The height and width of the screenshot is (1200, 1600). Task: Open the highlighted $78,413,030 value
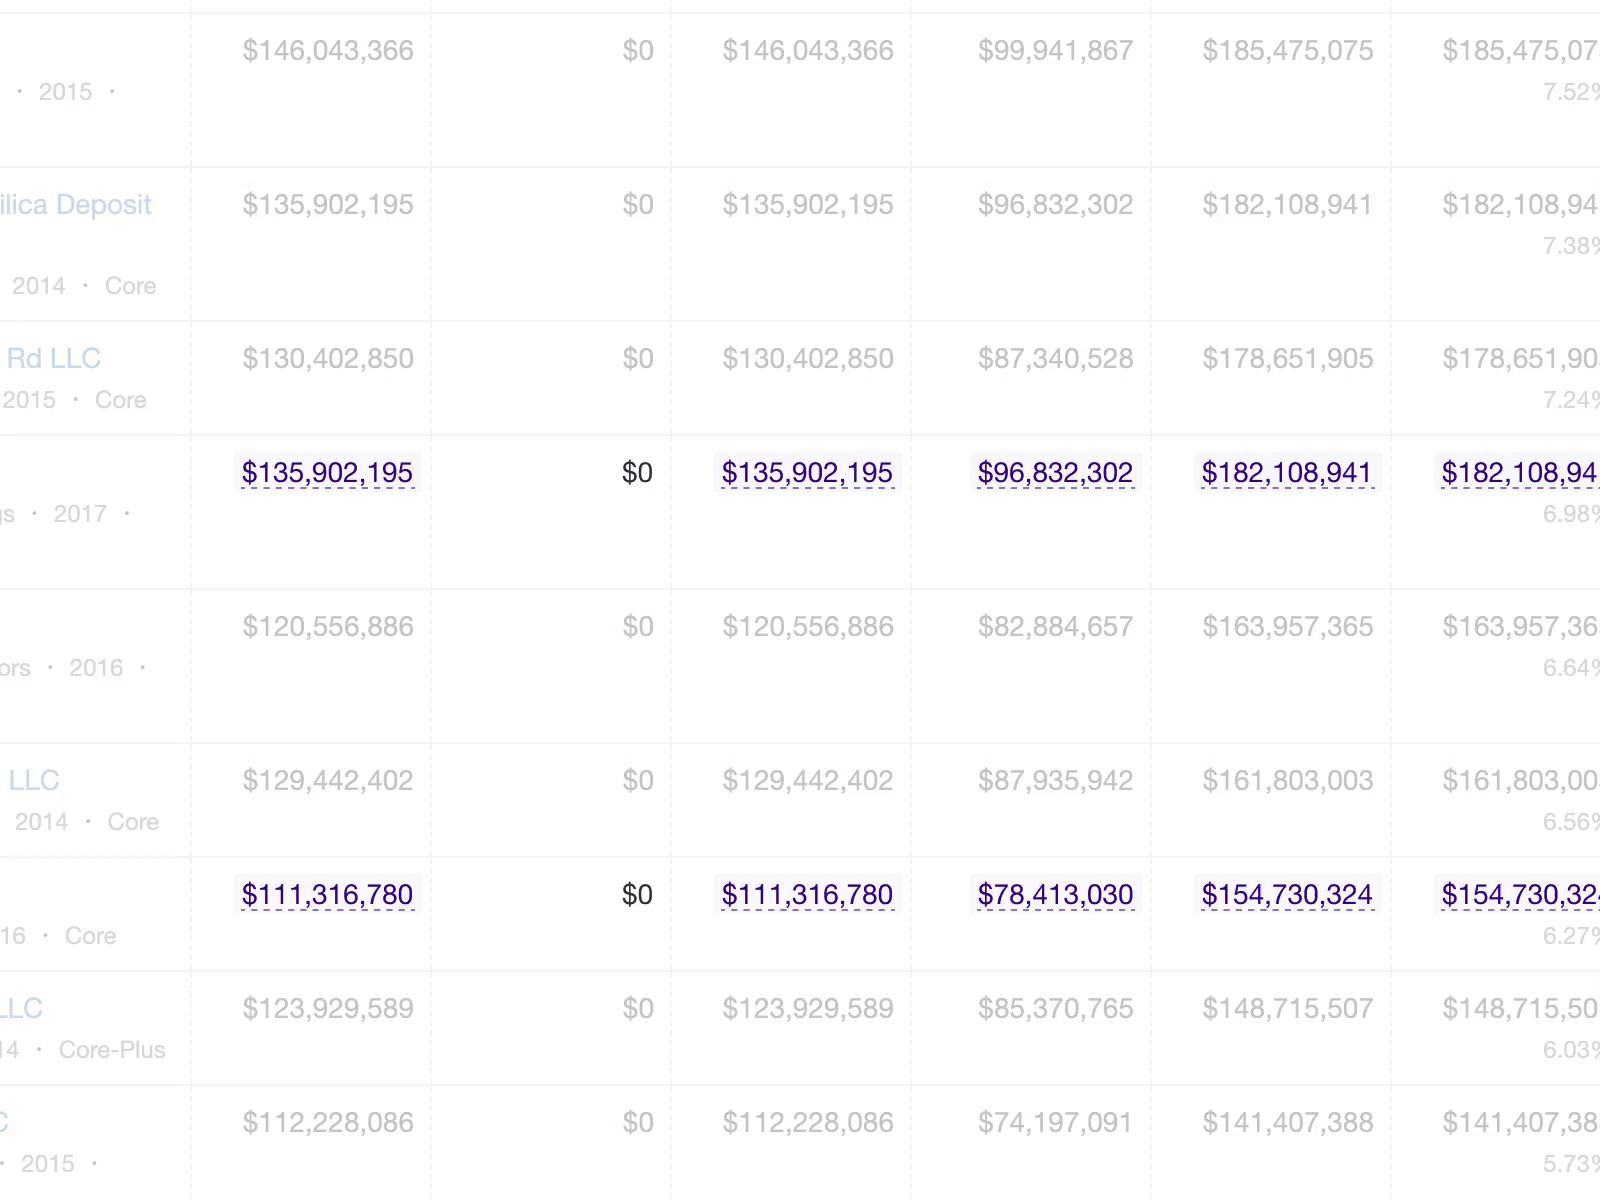pos(1055,895)
